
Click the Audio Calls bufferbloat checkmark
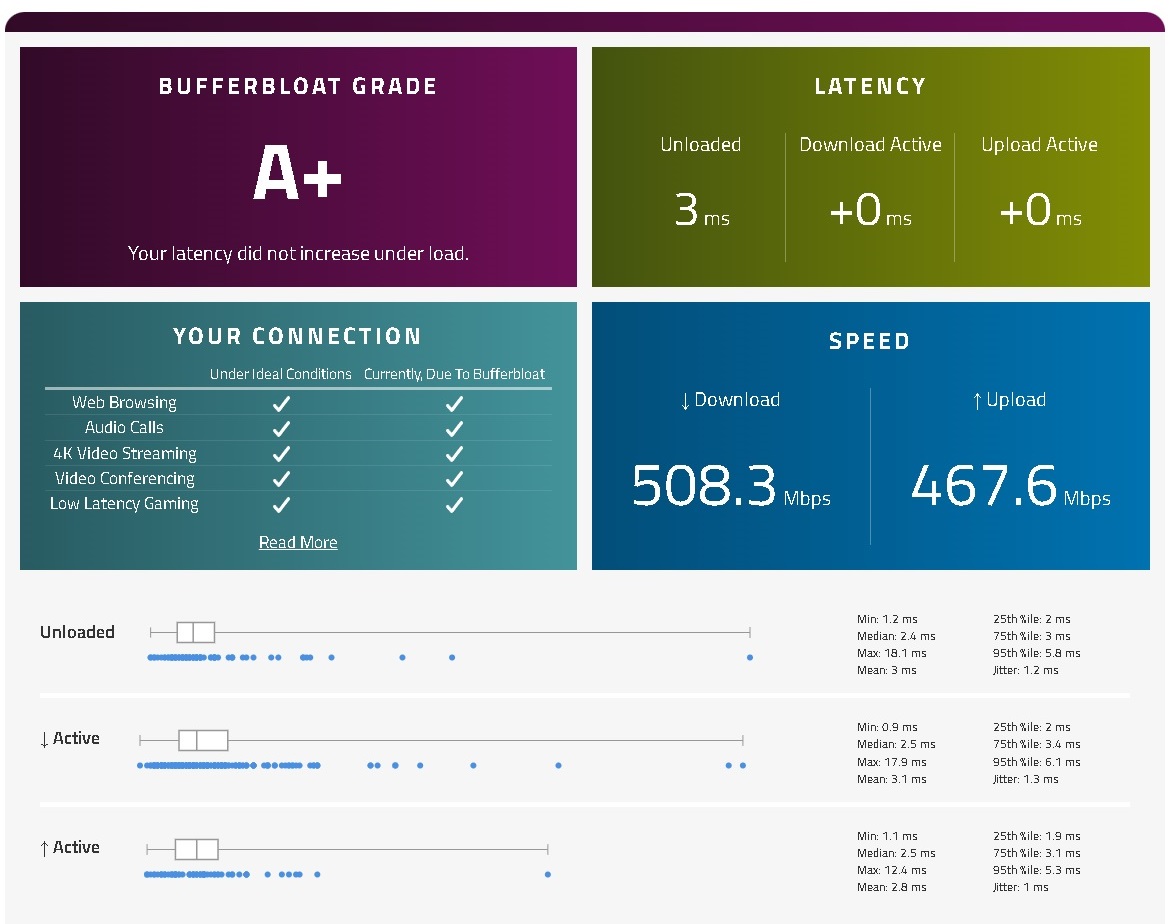tap(454, 429)
